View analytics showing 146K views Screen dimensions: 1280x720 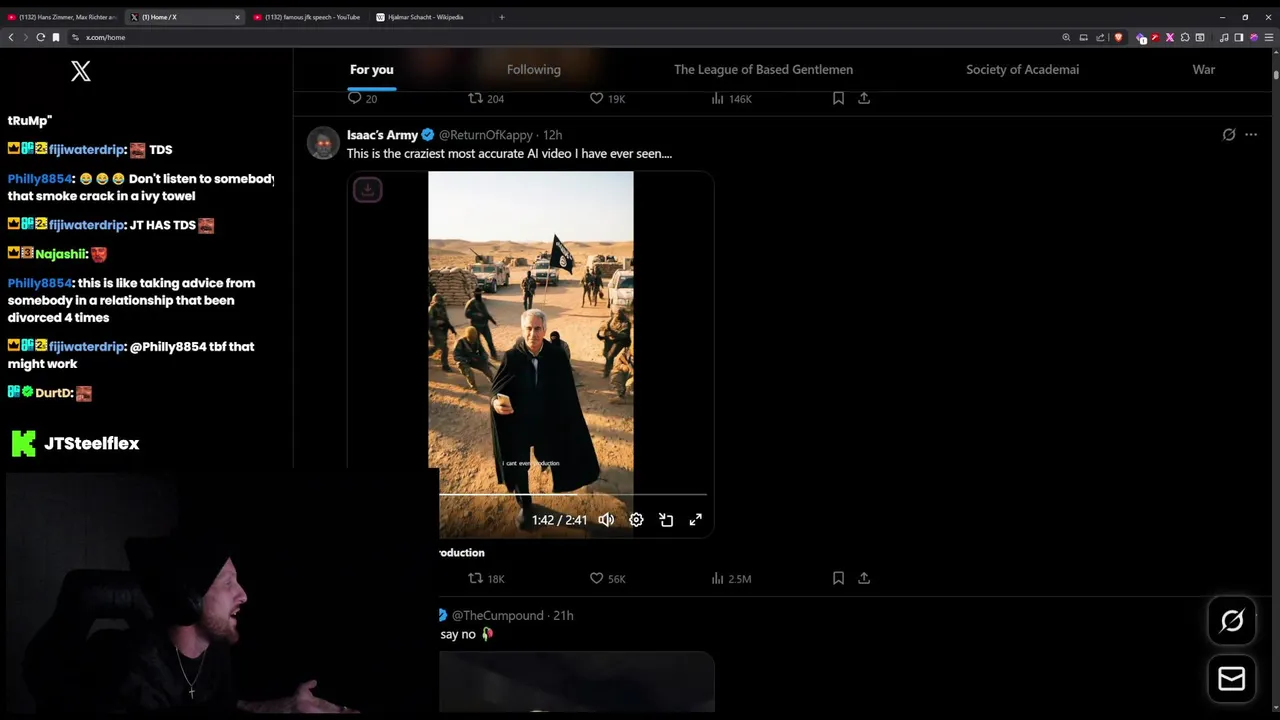click(731, 98)
